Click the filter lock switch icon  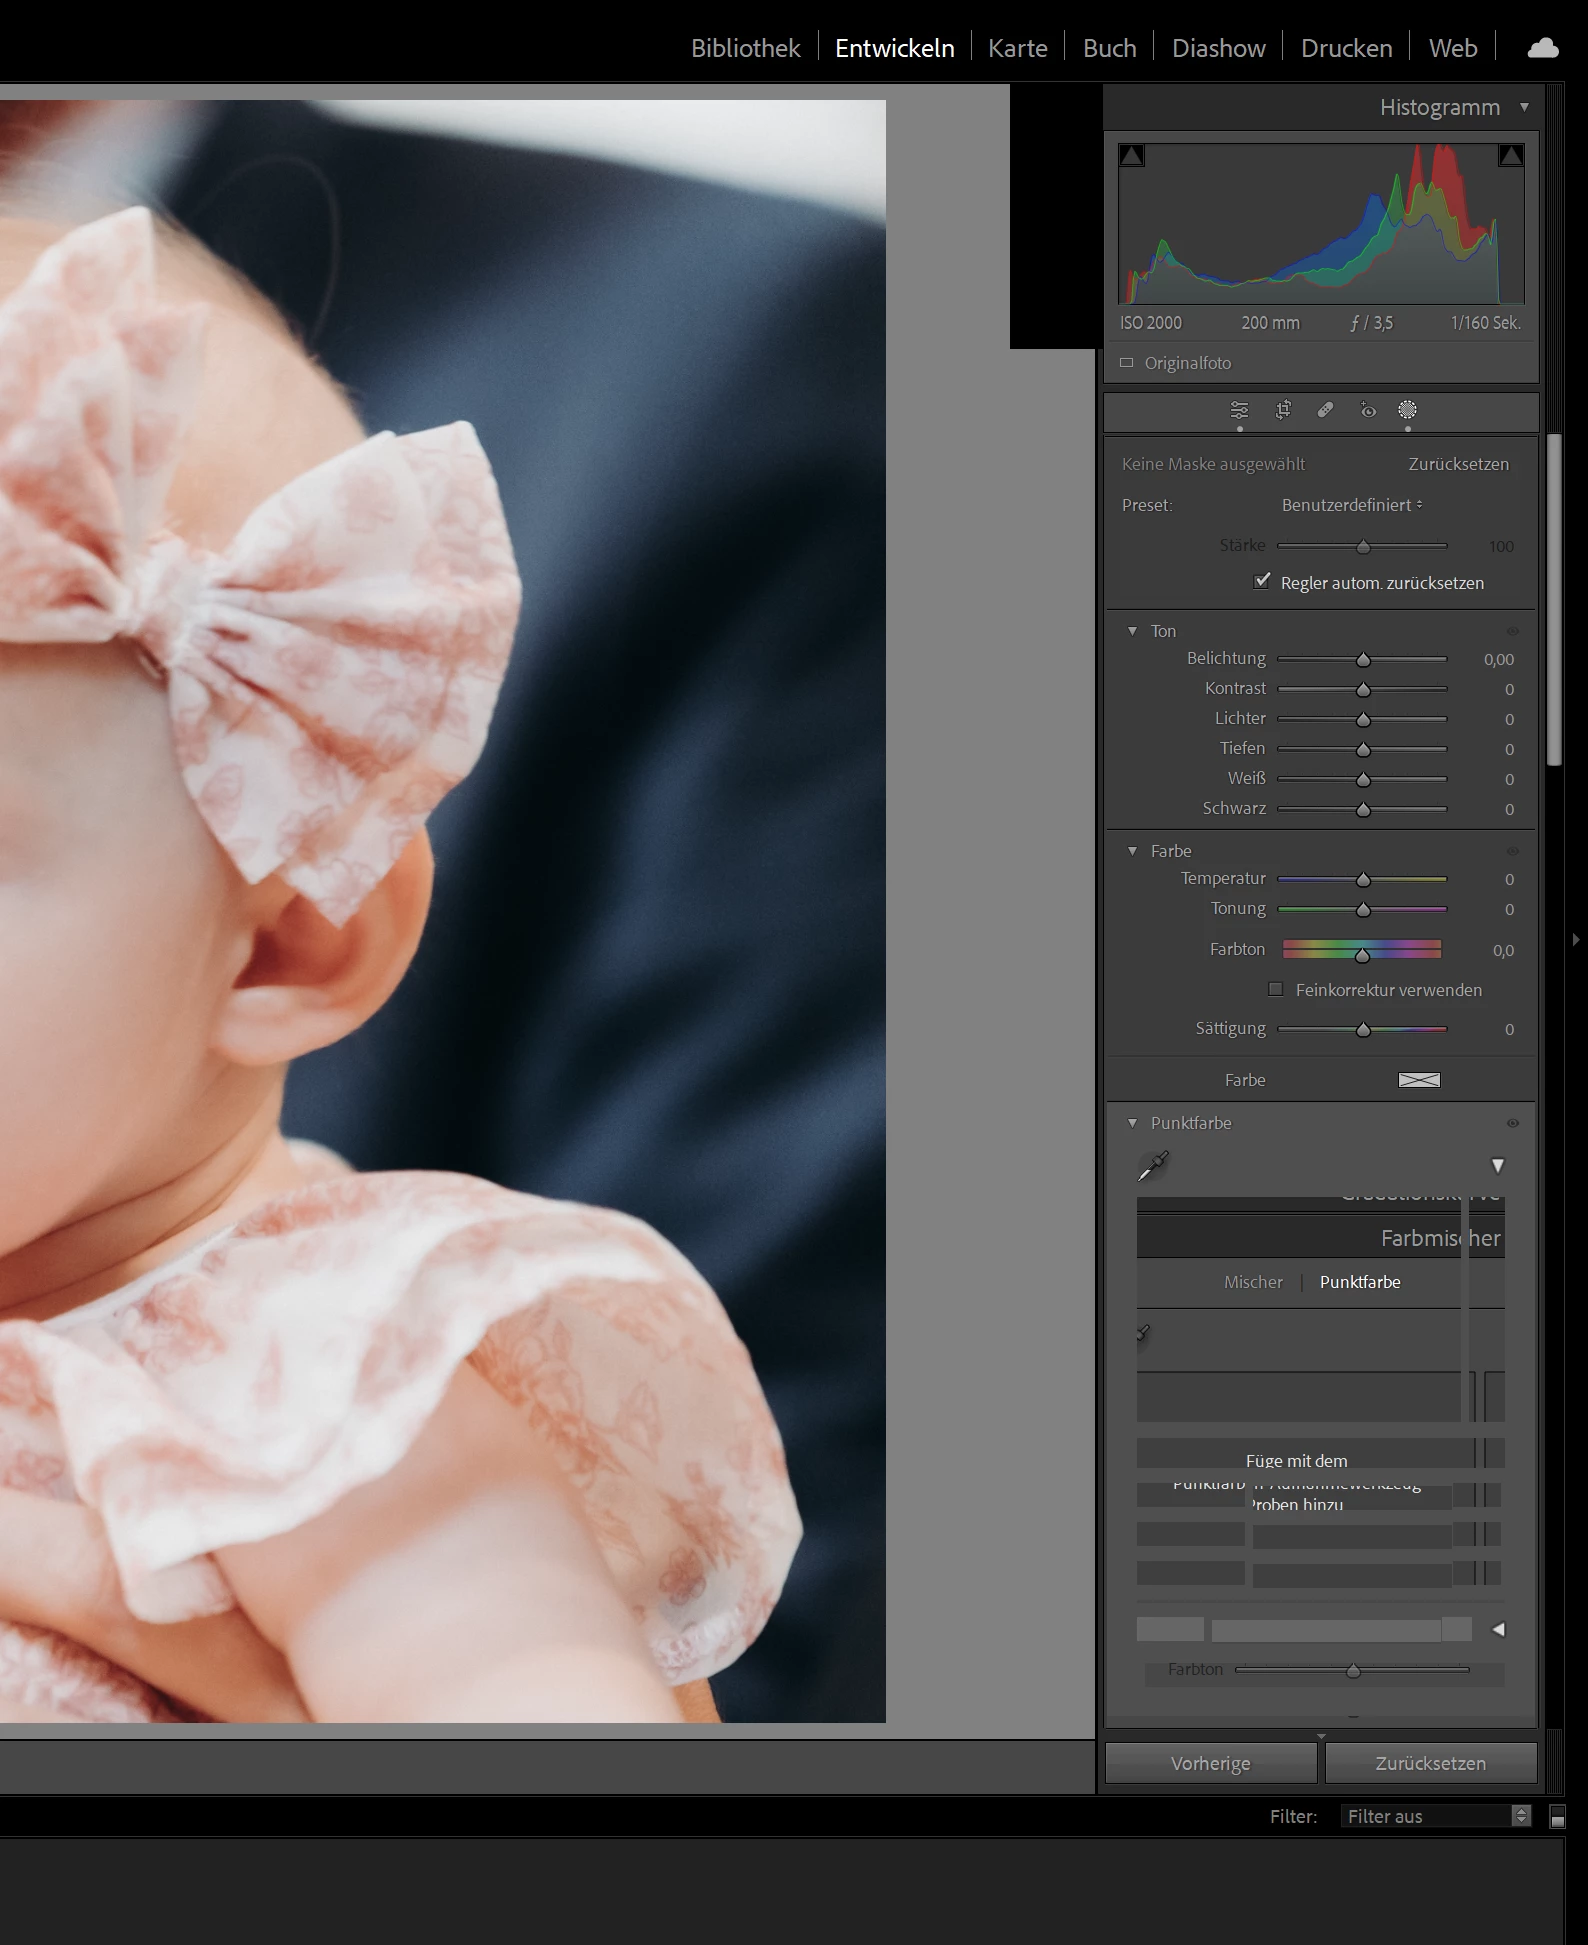1557,1816
